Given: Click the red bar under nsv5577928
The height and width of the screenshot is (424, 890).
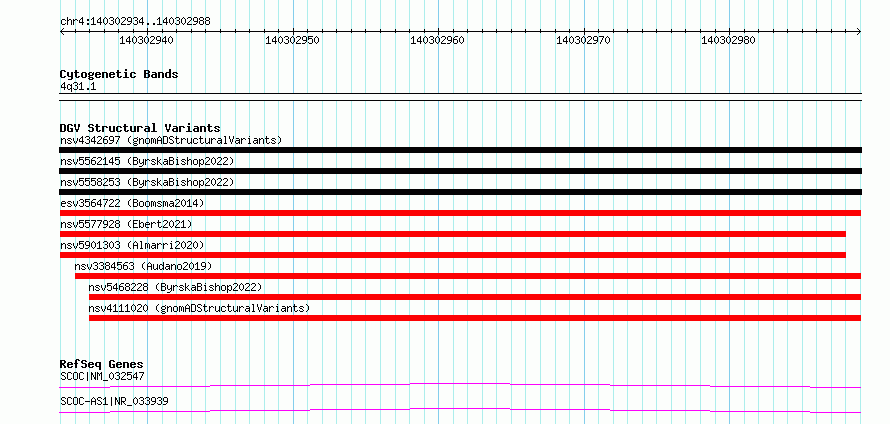Looking at the screenshot, I should [453, 234].
